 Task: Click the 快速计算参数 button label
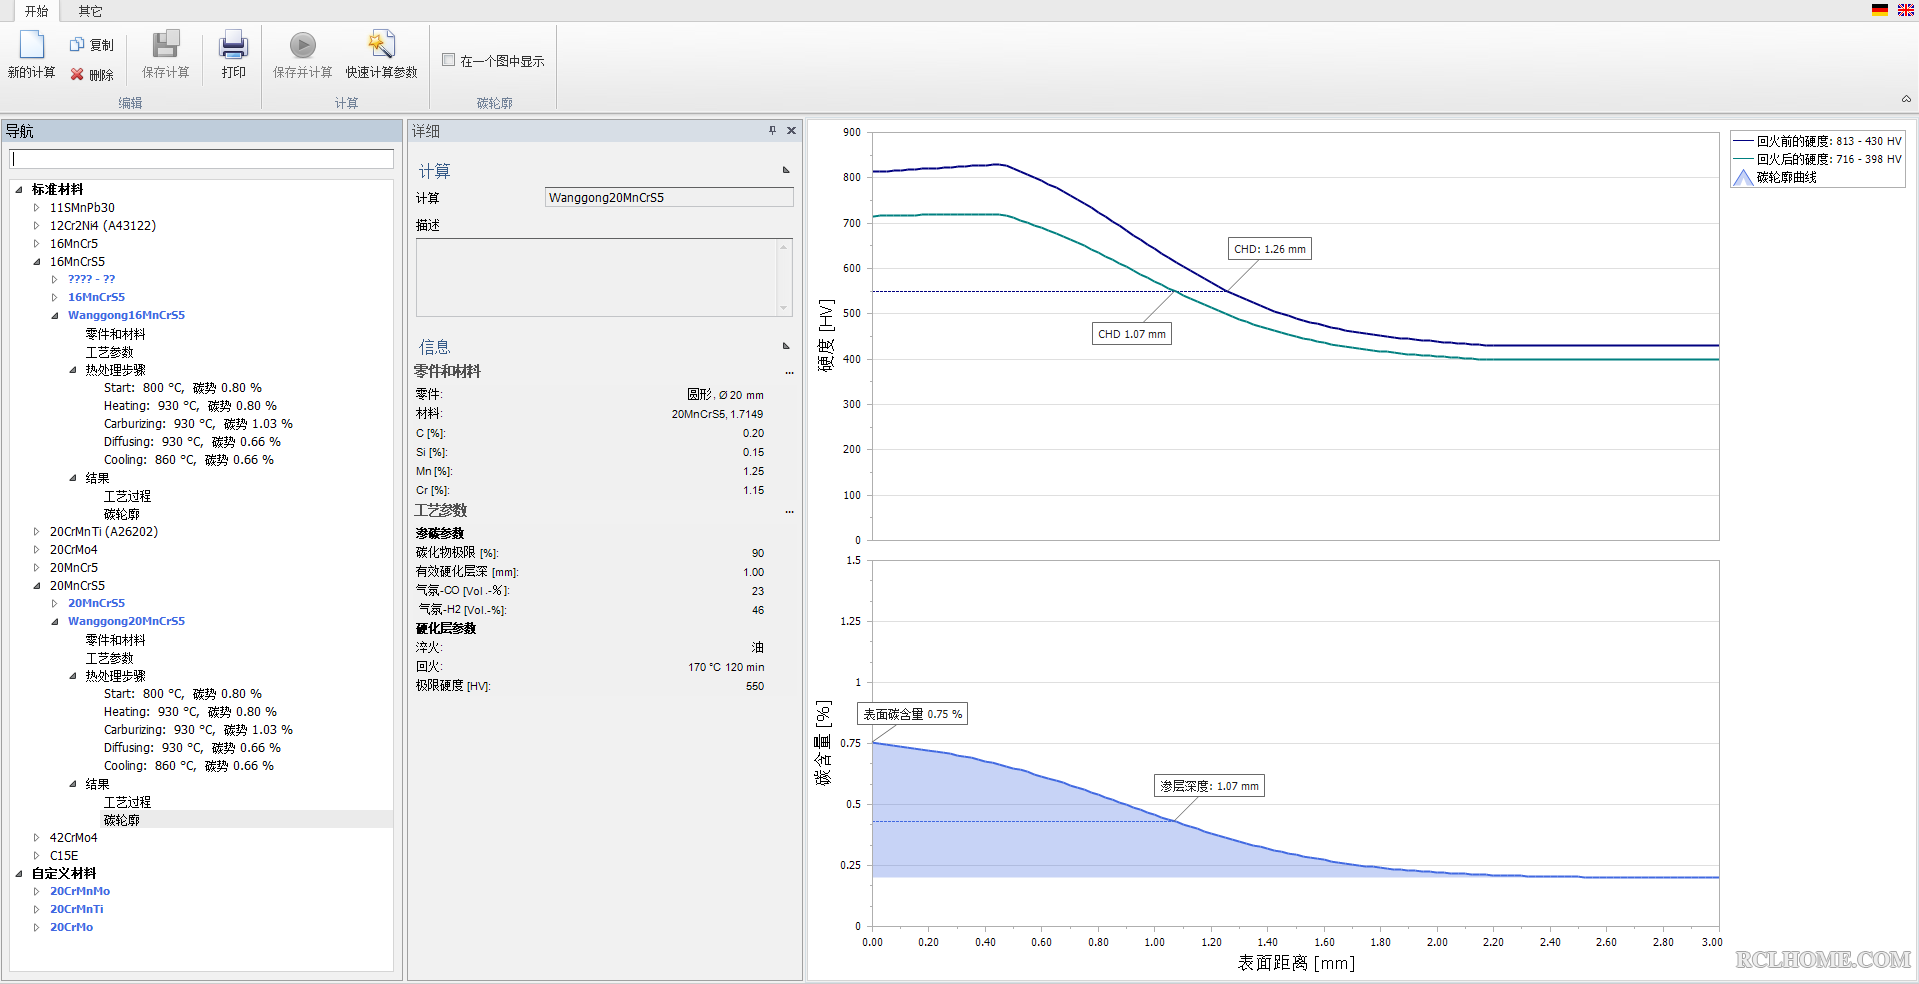(381, 72)
